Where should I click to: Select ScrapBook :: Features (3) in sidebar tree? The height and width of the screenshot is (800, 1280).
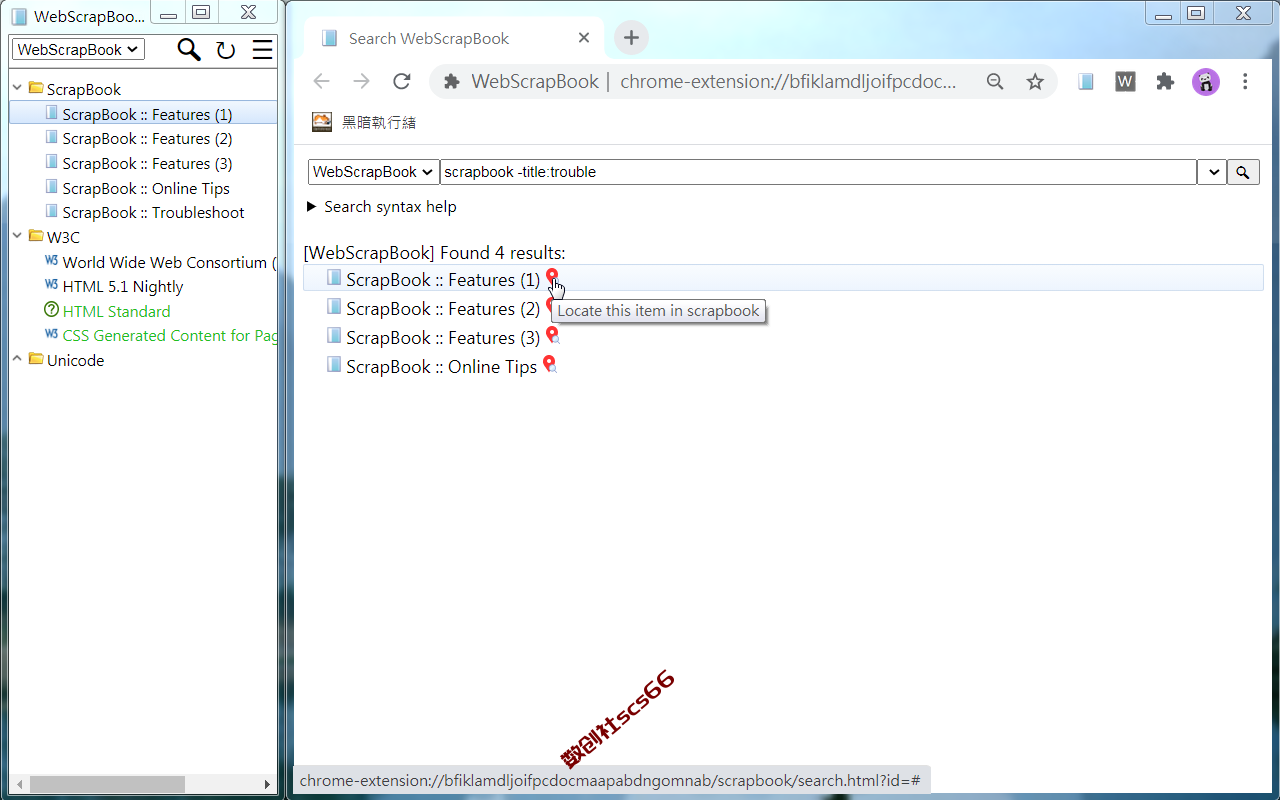click(x=147, y=163)
